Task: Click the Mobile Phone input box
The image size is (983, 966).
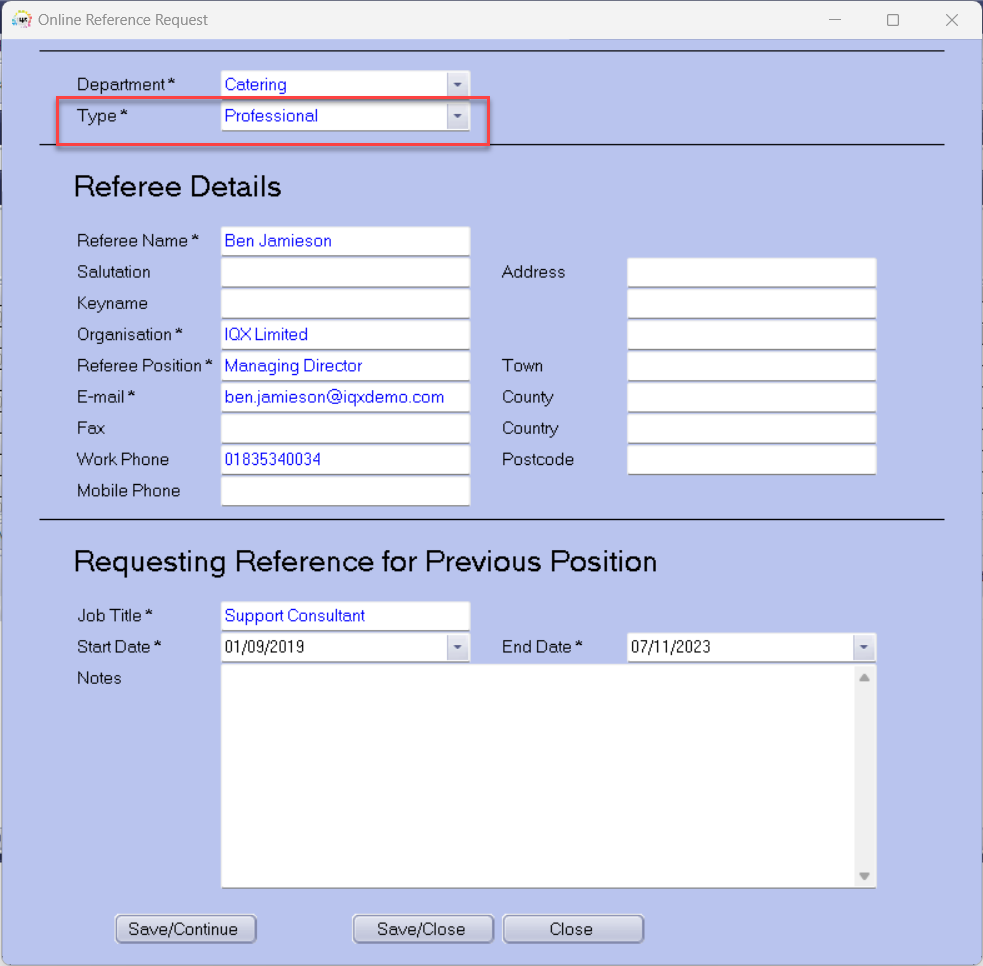Action: pos(345,491)
